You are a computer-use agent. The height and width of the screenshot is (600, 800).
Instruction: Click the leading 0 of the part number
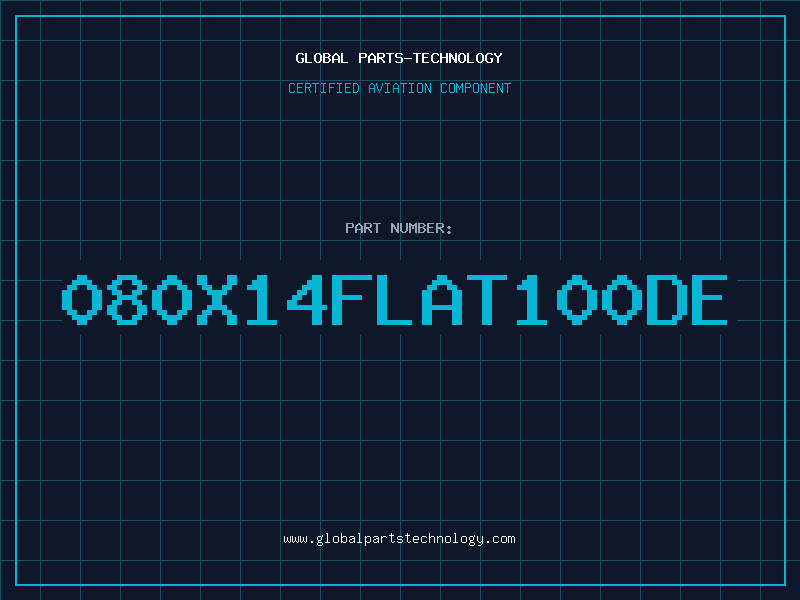pyautogui.click(x=82, y=299)
